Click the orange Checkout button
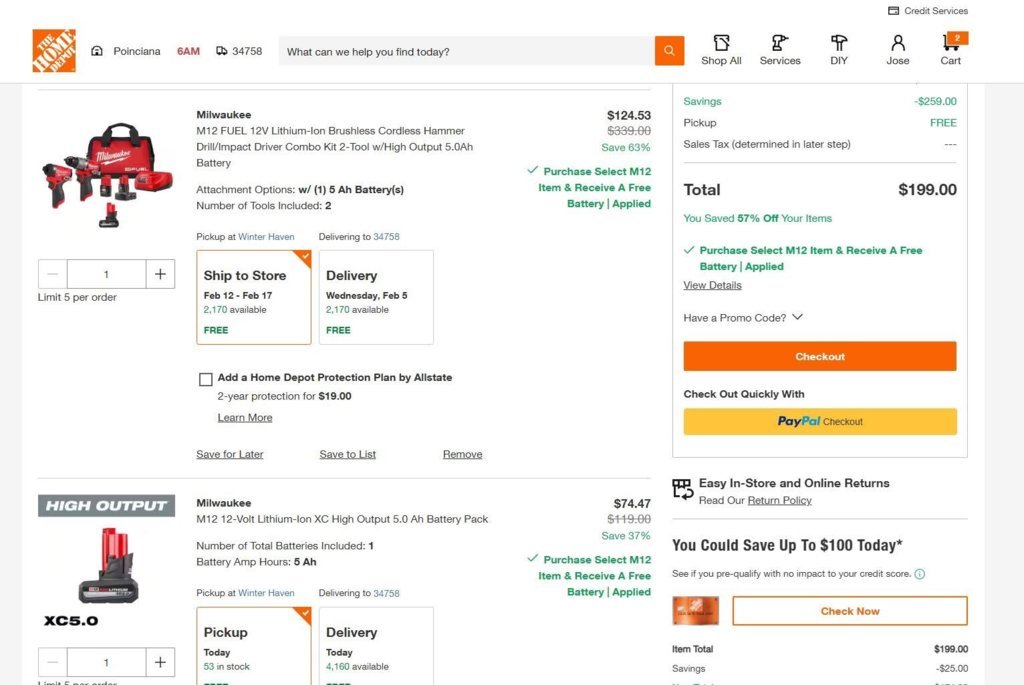The height and width of the screenshot is (685, 1024). pos(820,357)
